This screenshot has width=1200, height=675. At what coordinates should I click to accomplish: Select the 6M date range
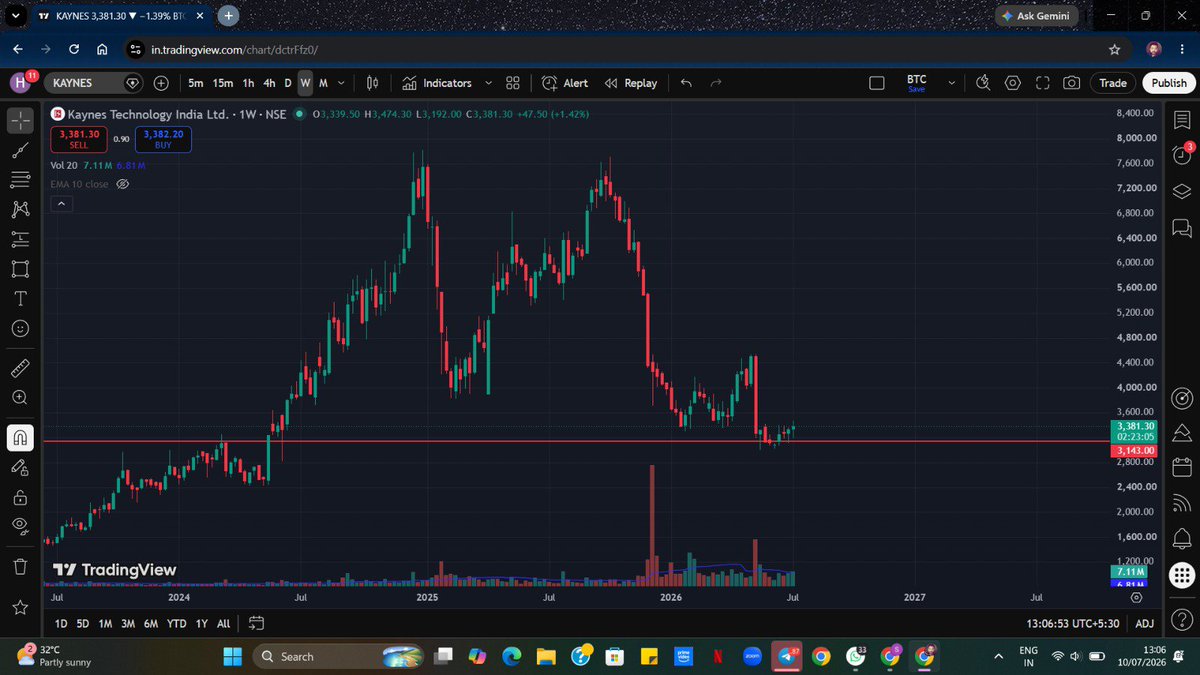tap(150, 624)
